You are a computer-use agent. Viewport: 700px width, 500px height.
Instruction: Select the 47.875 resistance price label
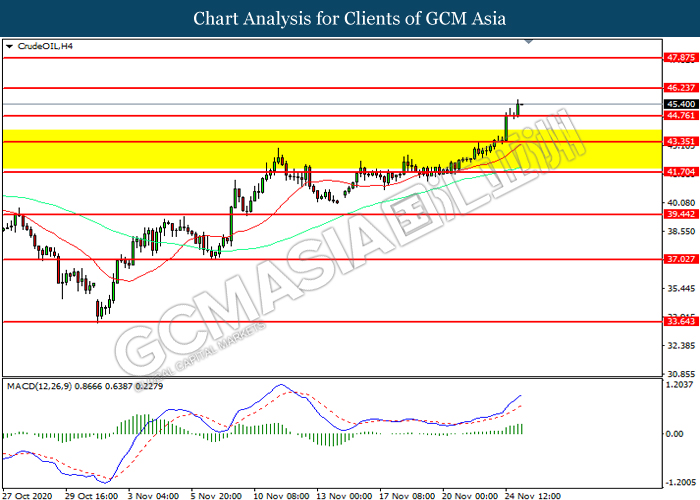pos(680,58)
